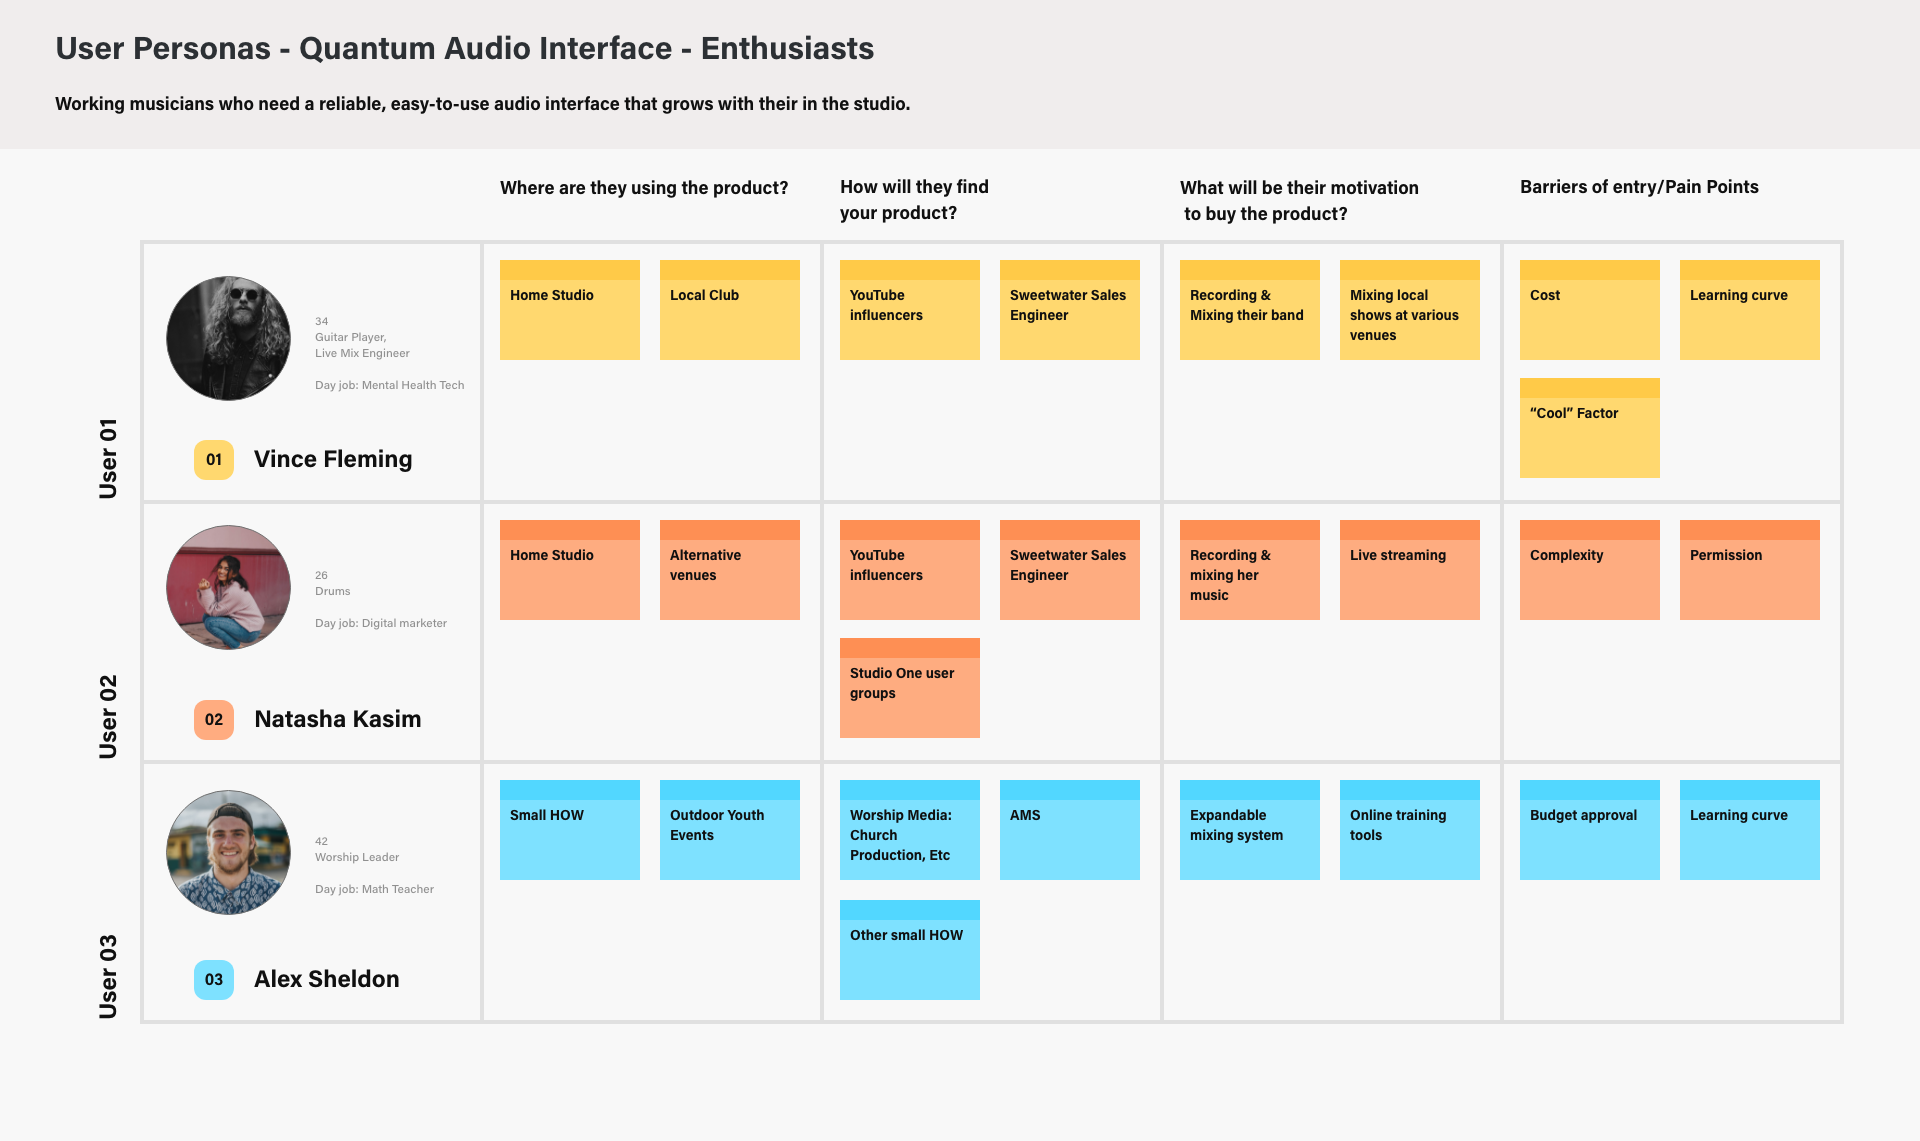Select the yellow "Cool" Factor sticky note
The image size is (1920, 1141).
(x=1589, y=428)
